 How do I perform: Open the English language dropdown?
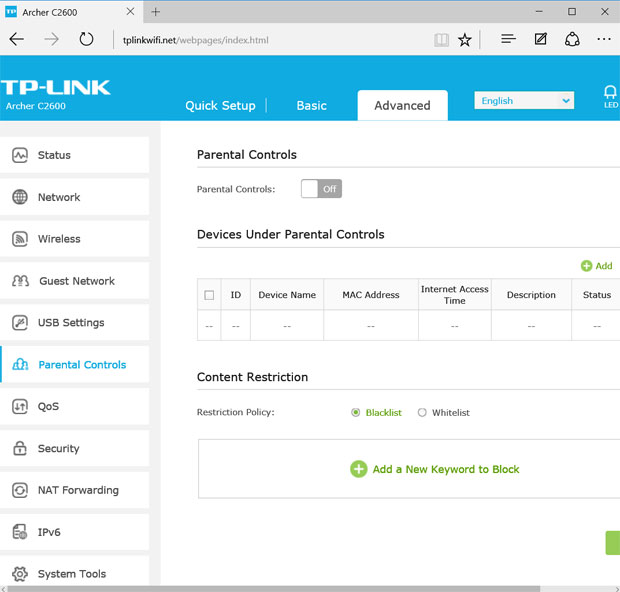click(x=524, y=100)
